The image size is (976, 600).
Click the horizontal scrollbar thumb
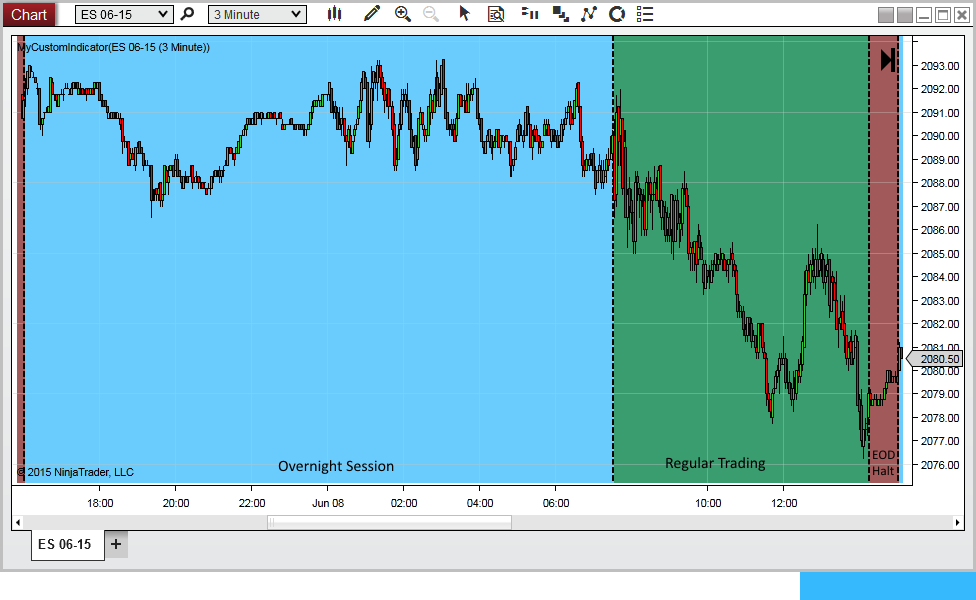pyautogui.click(x=389, y=523)
